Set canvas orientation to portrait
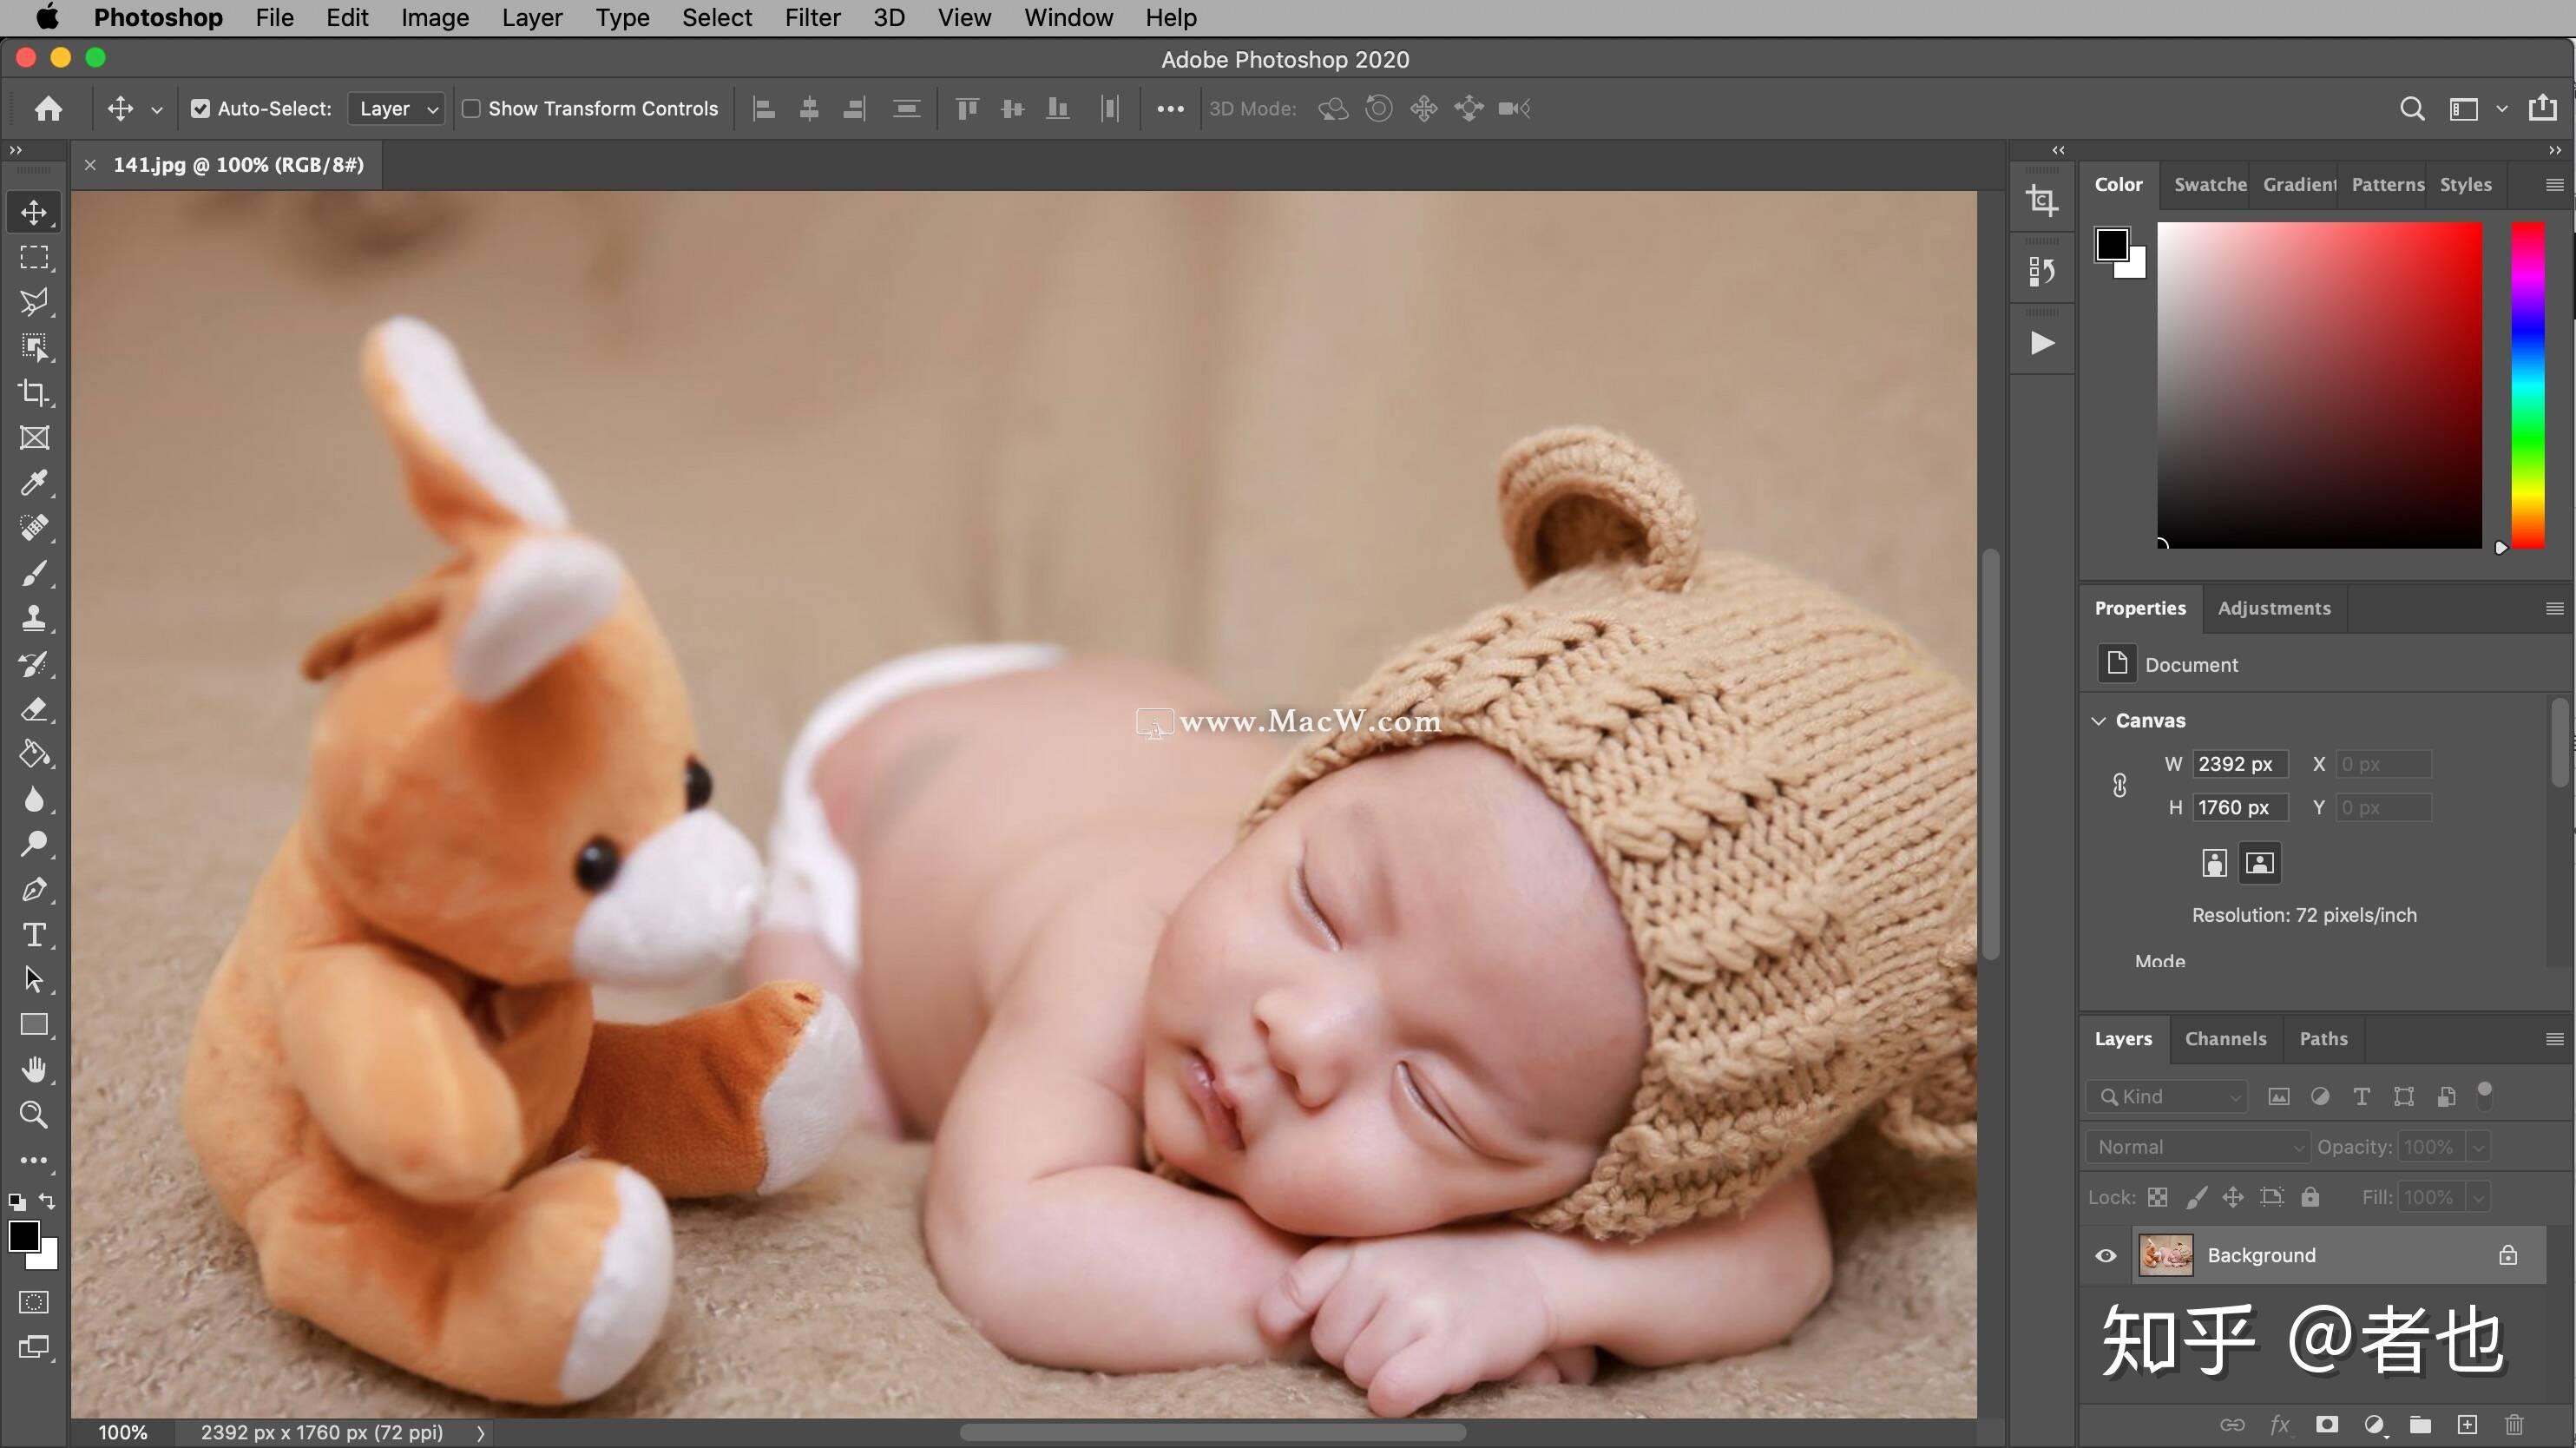The image size is (2576, 1448). pyautogui.click(x=2215, y=863)
